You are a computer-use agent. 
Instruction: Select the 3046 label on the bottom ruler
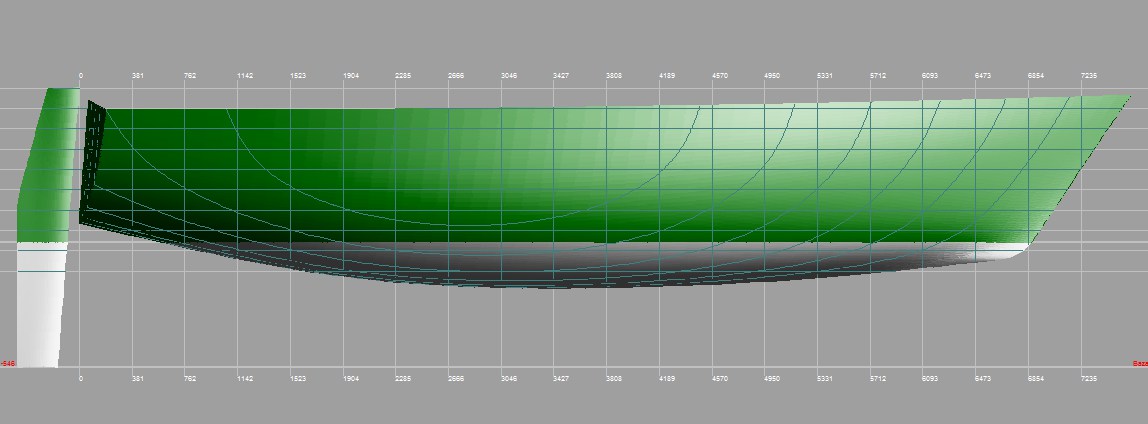(x=509, y=379)
